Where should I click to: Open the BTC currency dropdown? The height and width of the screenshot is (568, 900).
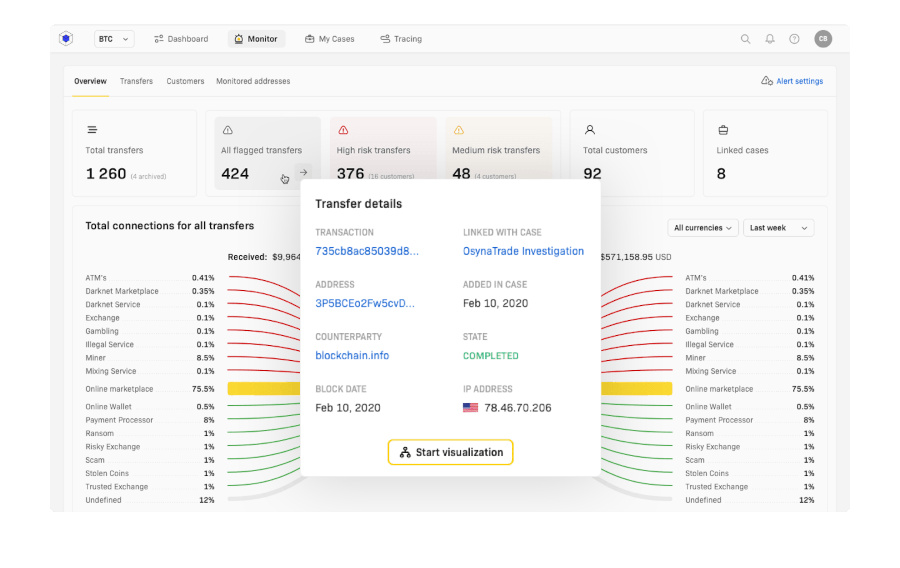(114, 39)
